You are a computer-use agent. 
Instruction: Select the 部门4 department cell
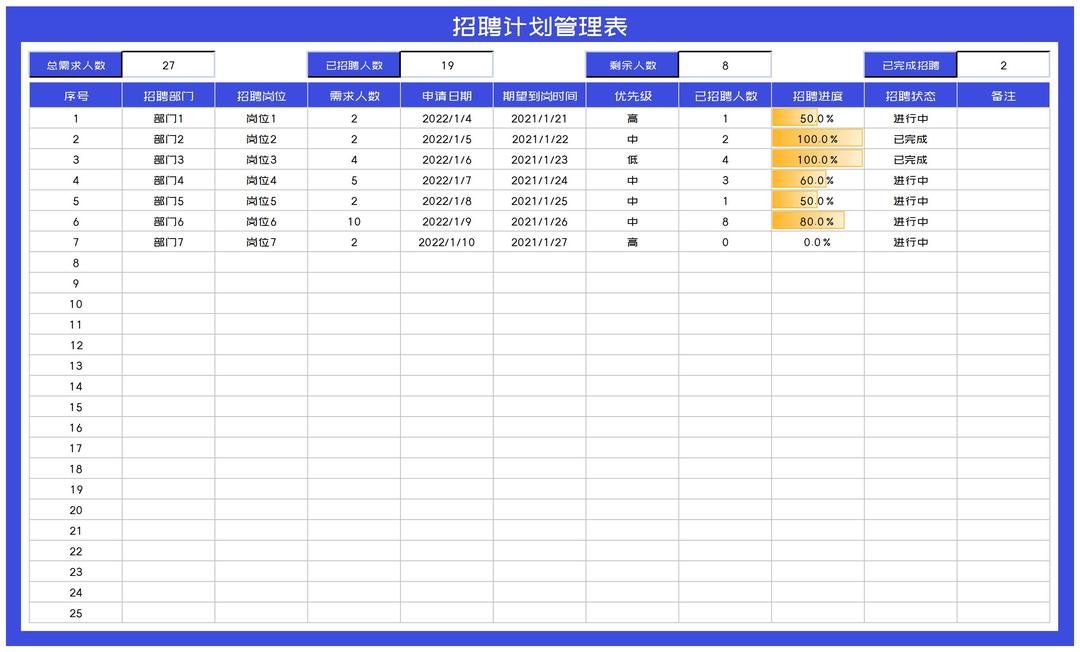169,180
